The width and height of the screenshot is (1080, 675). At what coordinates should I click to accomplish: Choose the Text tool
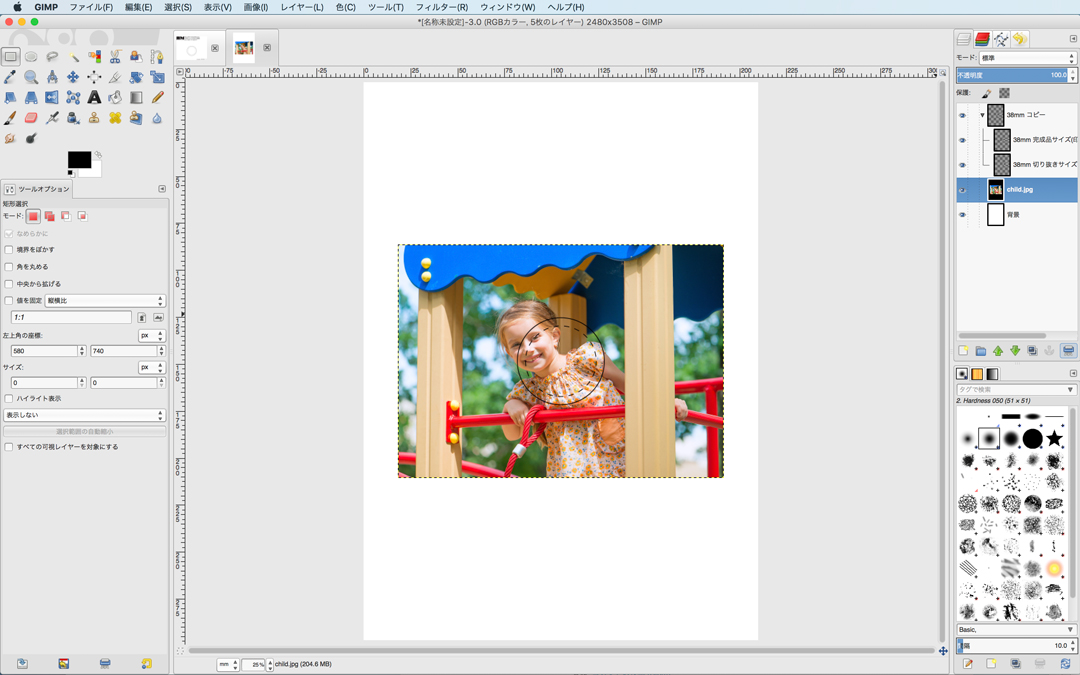click(x=94, y=98)
